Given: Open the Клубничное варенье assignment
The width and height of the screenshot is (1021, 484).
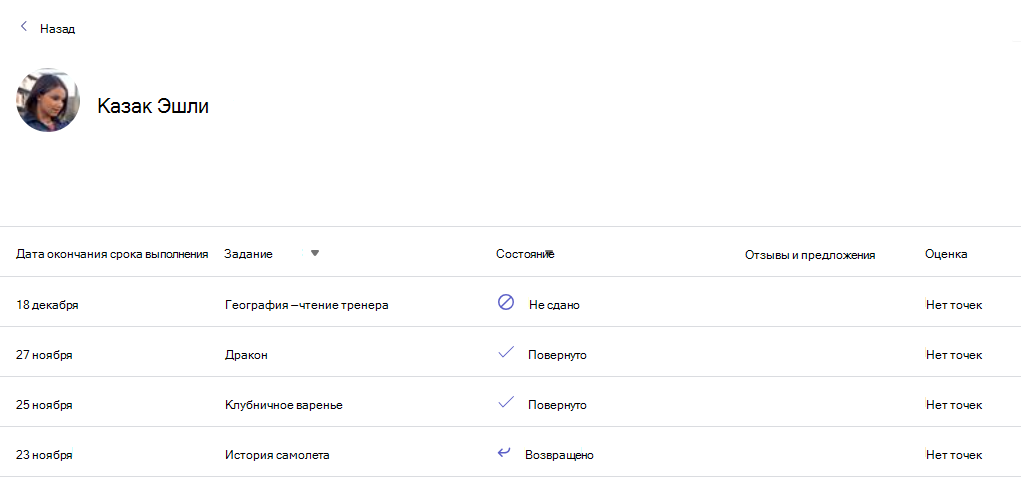Looking at the screenshot, I should [x=284, y=405].
